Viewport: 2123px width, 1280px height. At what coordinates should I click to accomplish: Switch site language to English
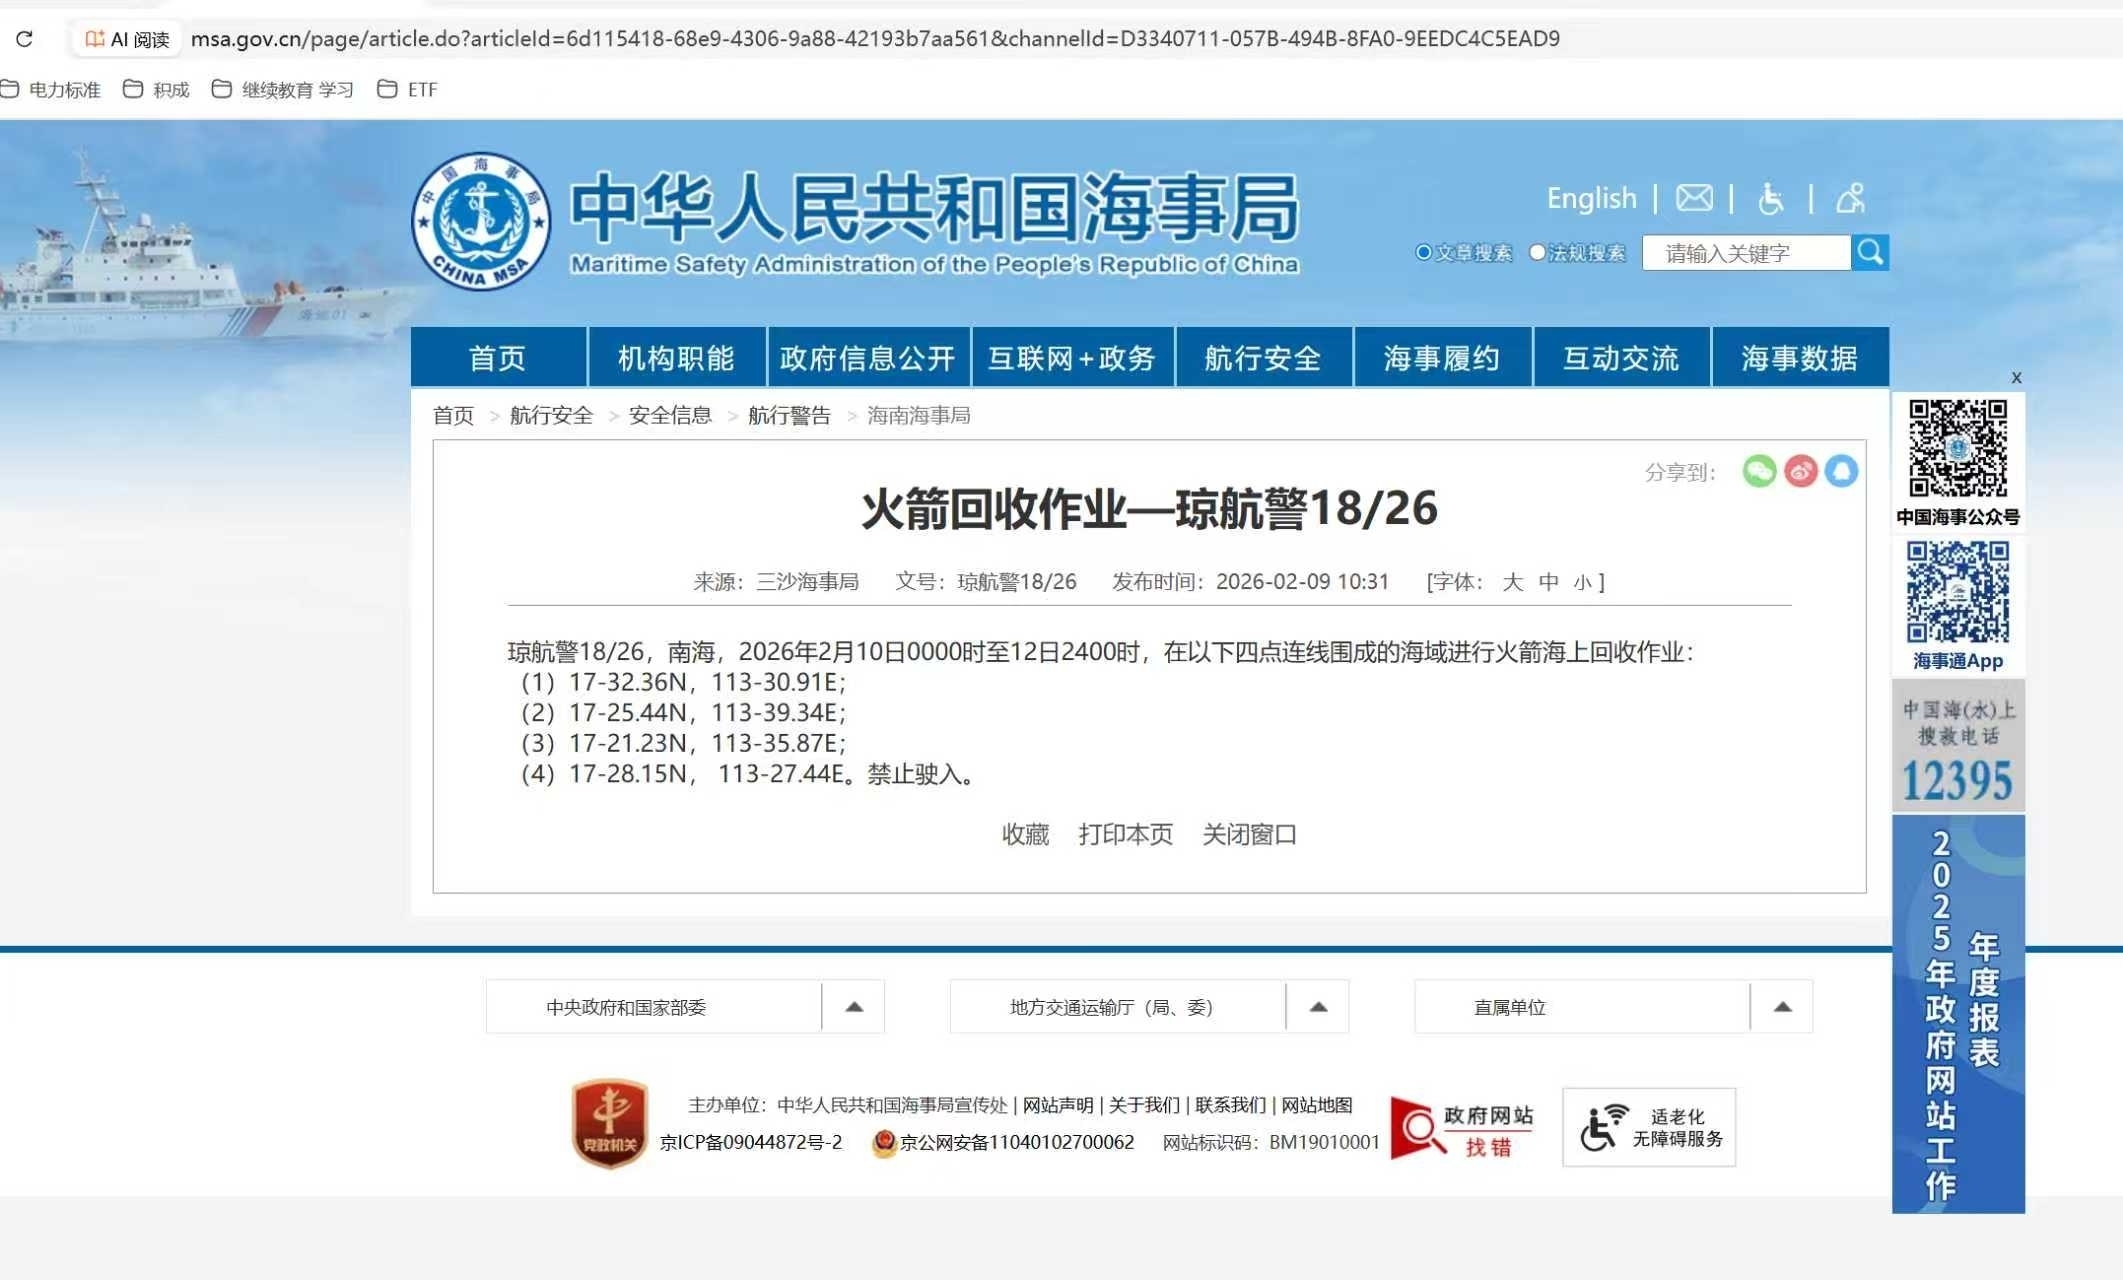pyautogui.click(x=1591, y=198)
